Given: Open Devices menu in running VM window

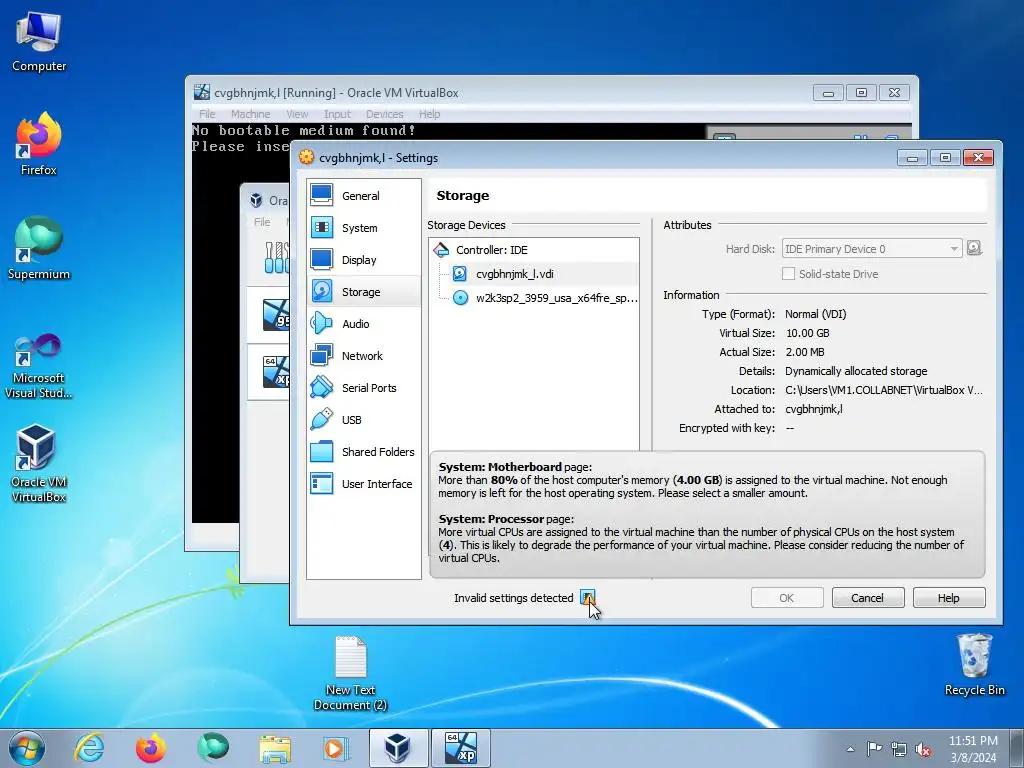Looking at the screenshot, I should pyautogui.click(x=385, y=114).
